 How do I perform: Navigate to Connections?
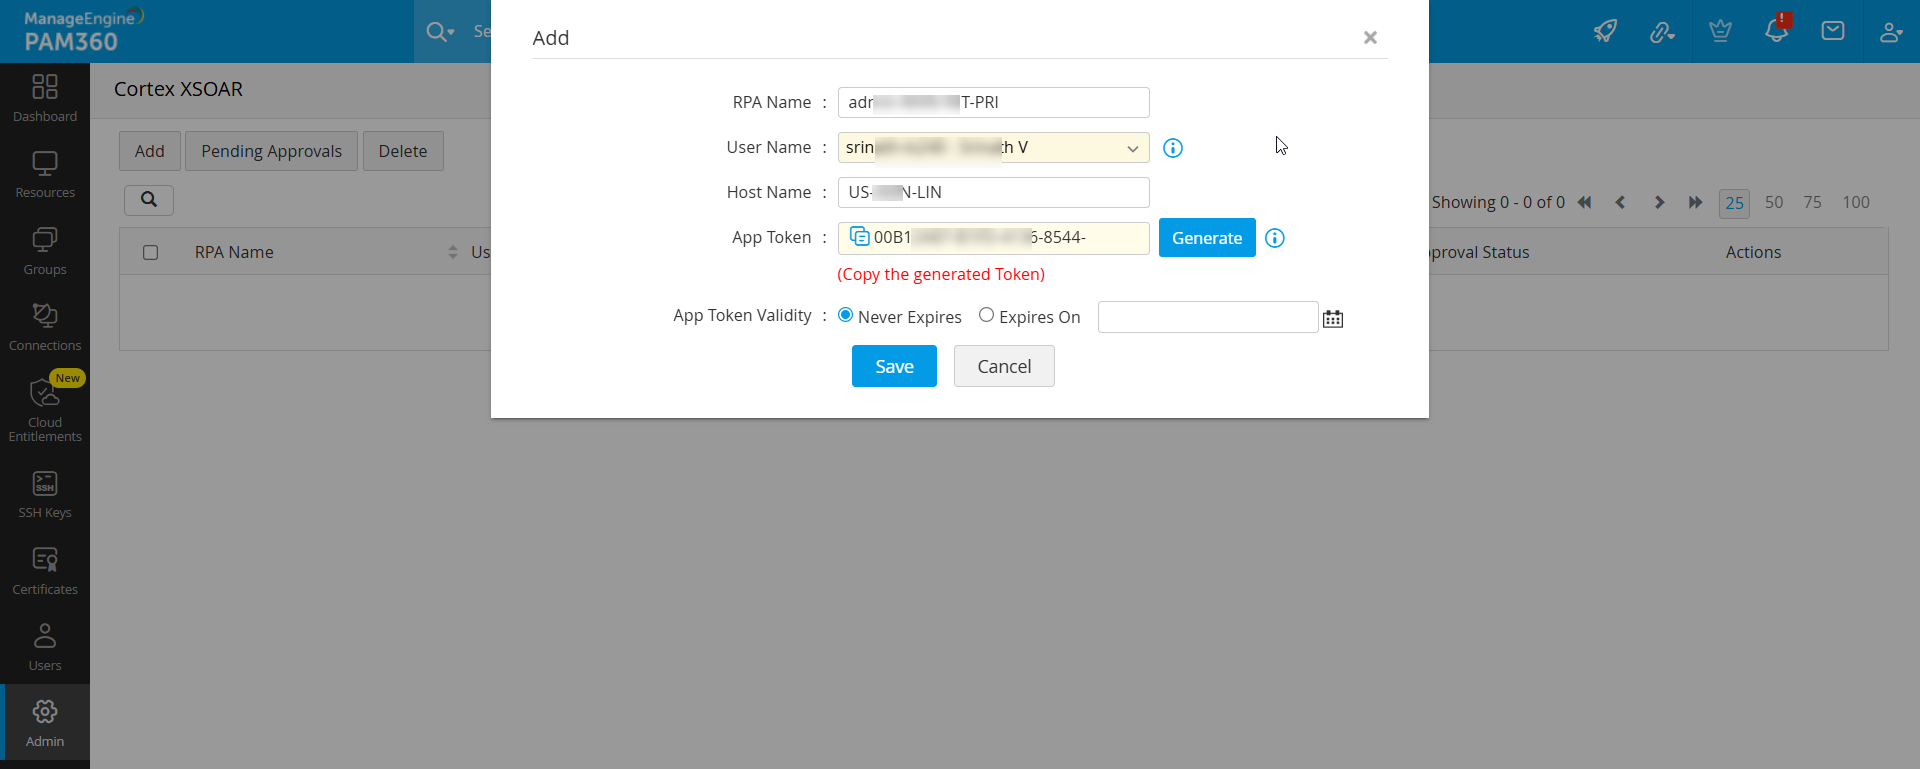click(x=45, y=325)
